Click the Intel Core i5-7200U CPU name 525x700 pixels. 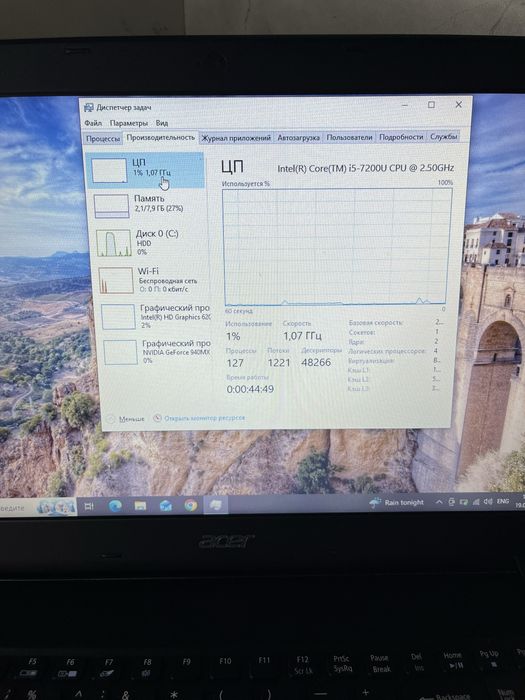click(366, 168)
